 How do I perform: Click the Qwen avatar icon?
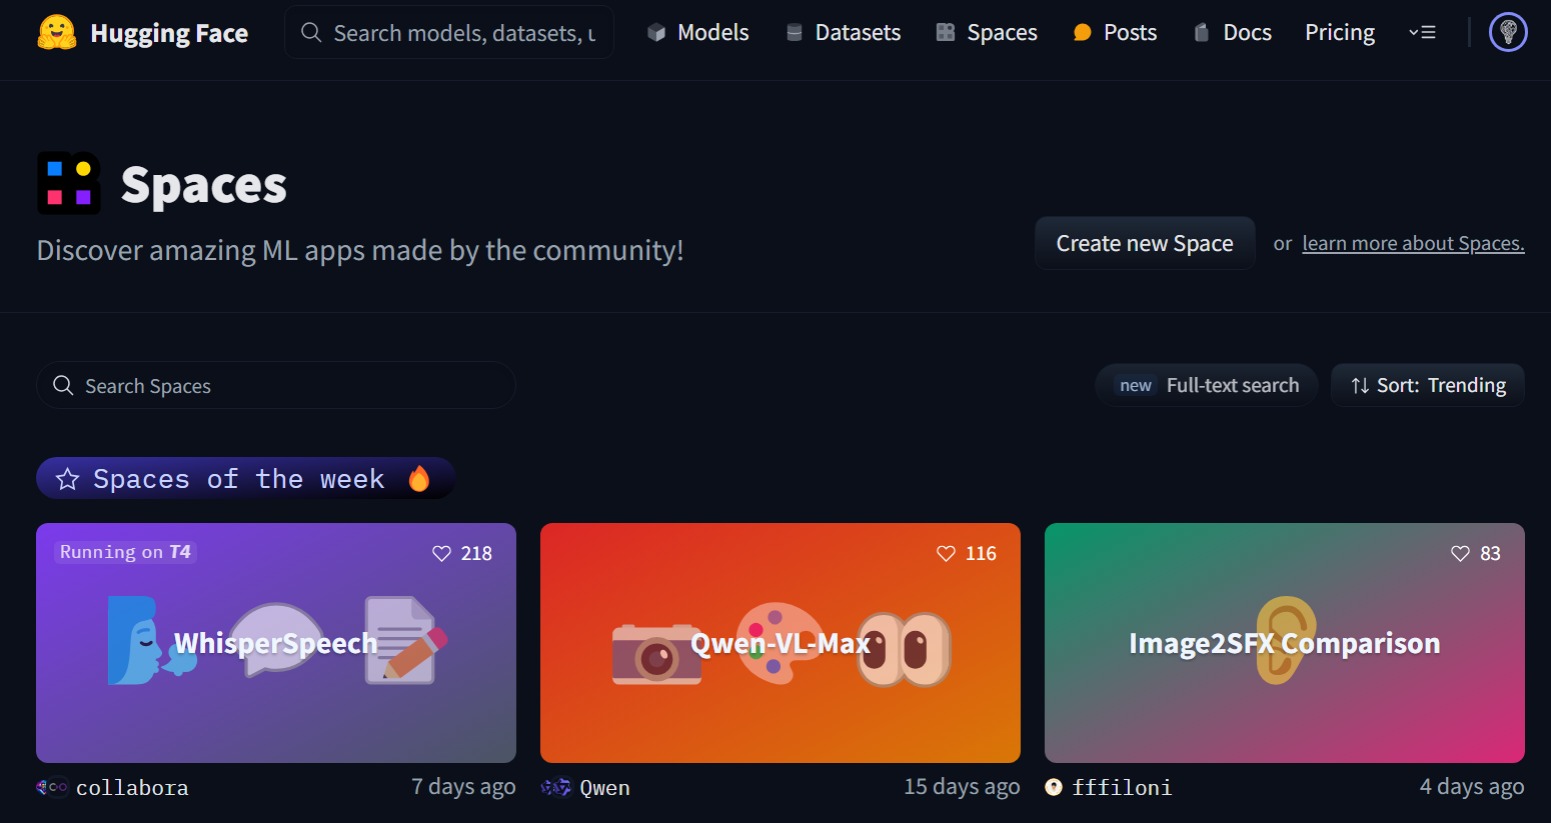coord(556,787)
